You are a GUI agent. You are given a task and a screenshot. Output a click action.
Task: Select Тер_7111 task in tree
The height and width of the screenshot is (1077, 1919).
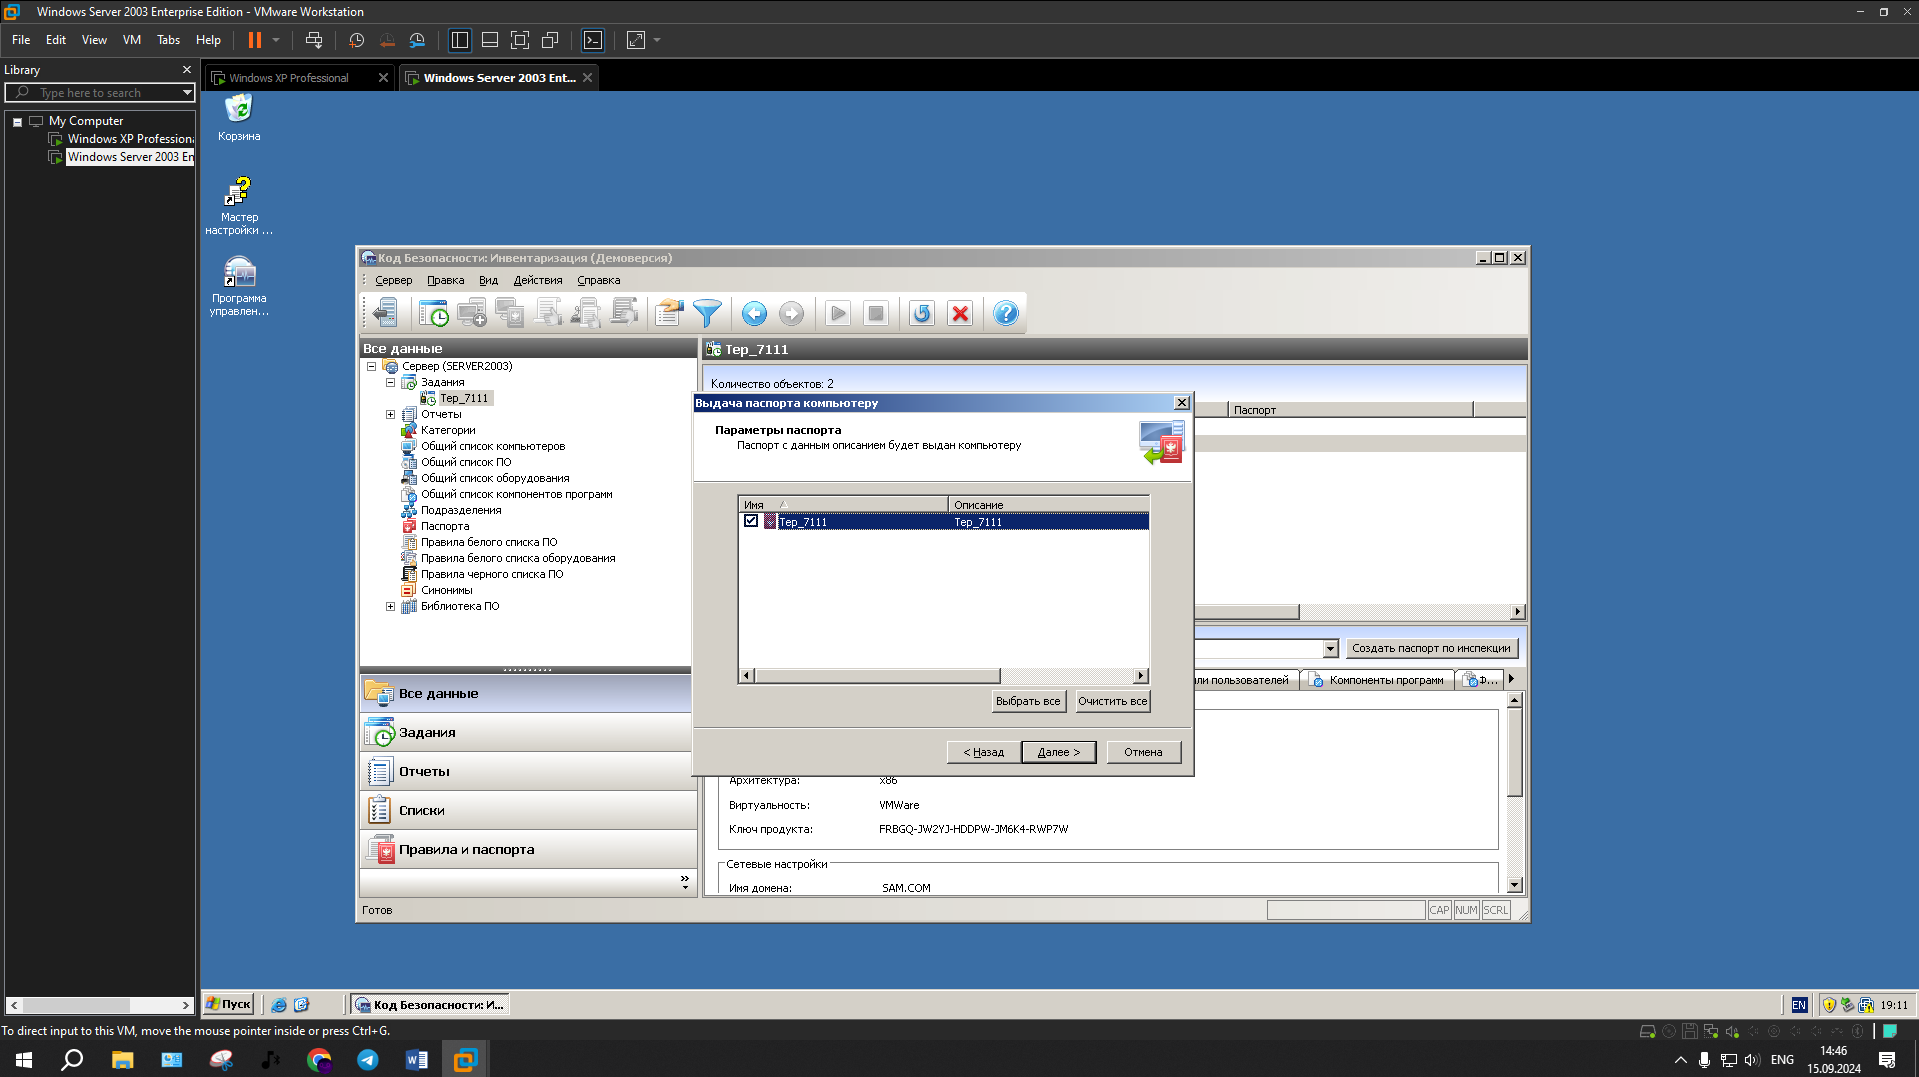click(464, 398)
